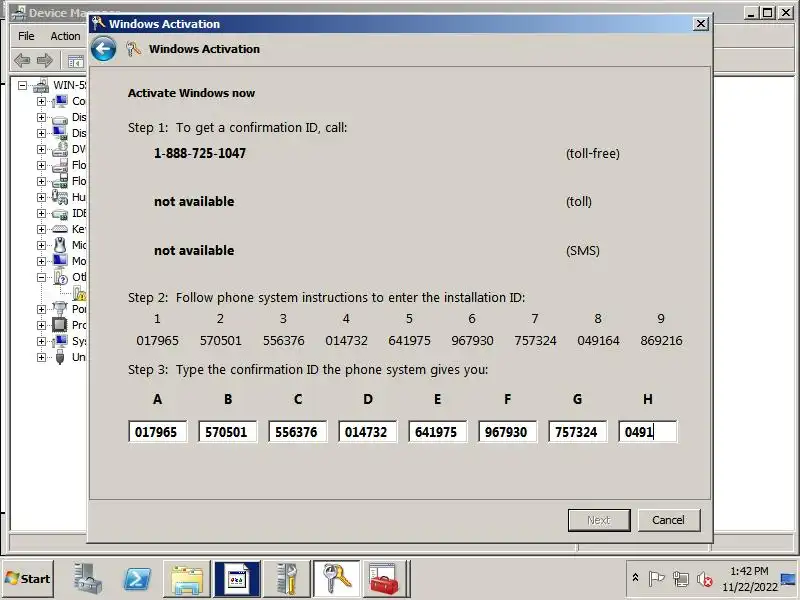Click confirmation ID field G
Viewport: 800px width, 600px height.
[578, 432]
